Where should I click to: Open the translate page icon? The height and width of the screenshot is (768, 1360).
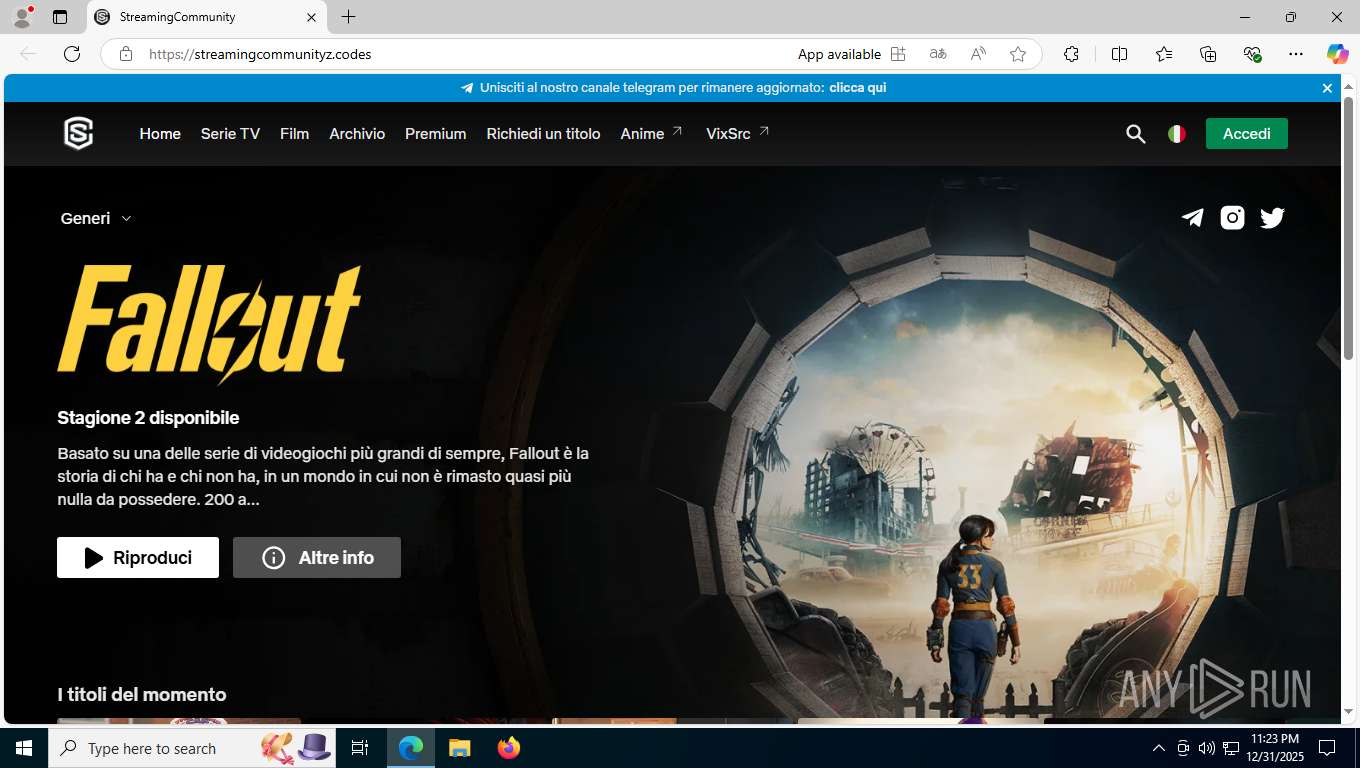tap(938, 54)
